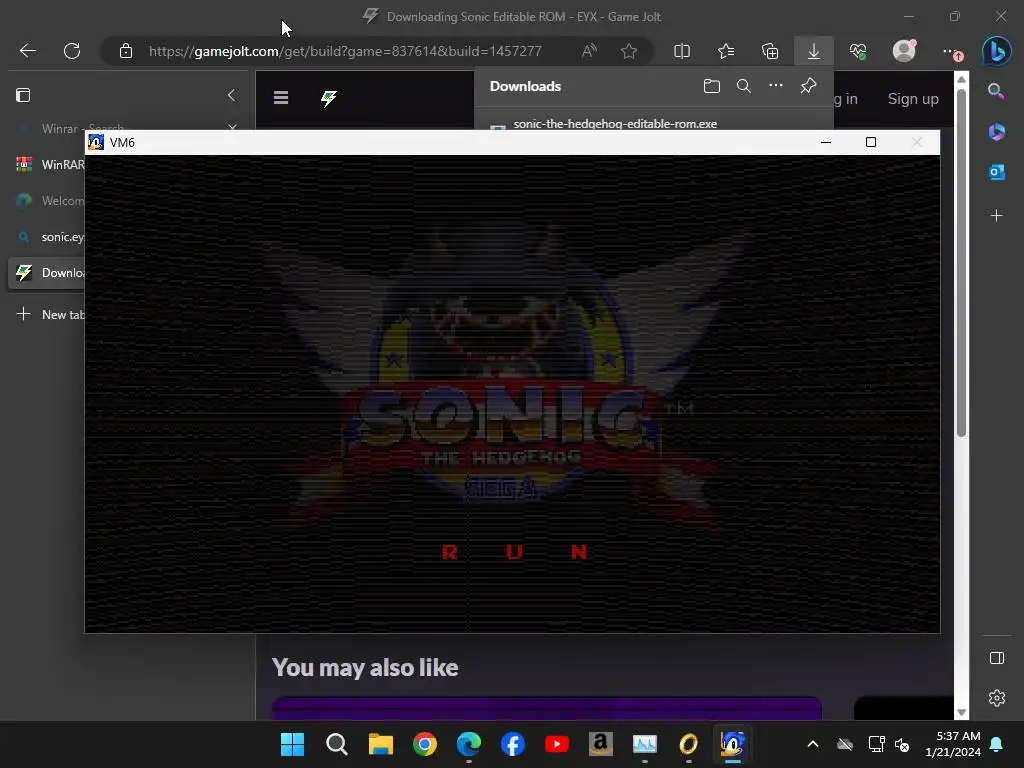This screenshot has width=1024, height=768.
Task: Open Read aloud in address bar
Action: coord(589,51)
